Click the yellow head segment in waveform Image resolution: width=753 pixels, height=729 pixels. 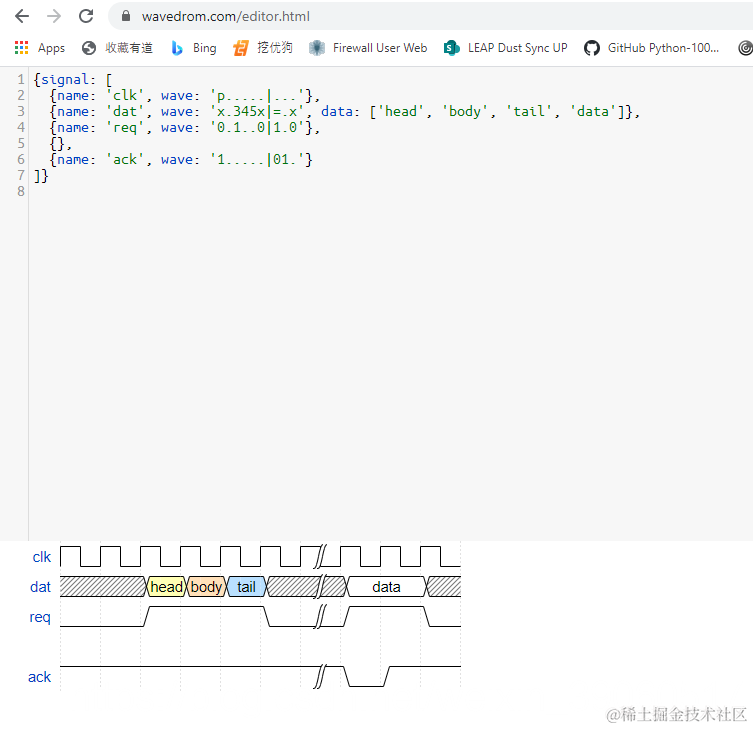coord(166,587)
